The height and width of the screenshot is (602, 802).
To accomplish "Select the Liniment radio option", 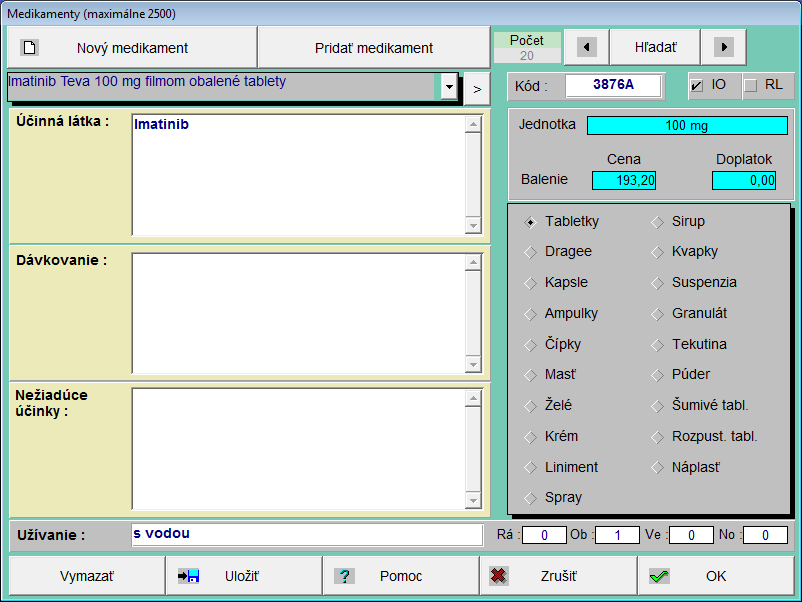I will [530, 467].
